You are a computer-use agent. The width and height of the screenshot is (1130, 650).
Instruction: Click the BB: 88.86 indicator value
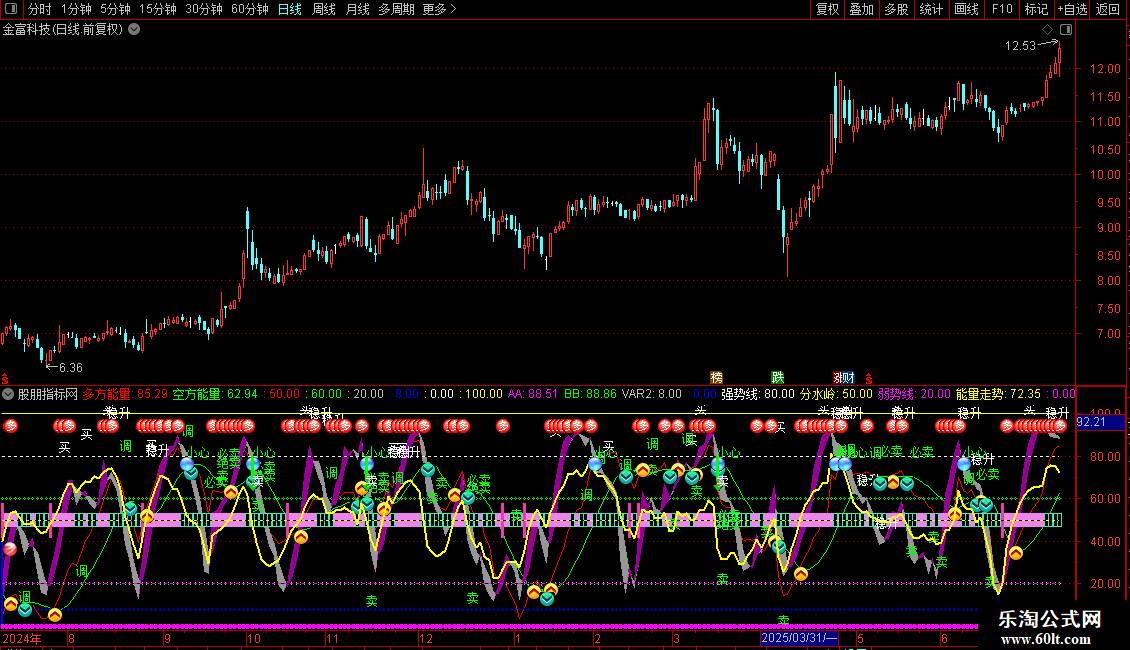pos(590,394)
